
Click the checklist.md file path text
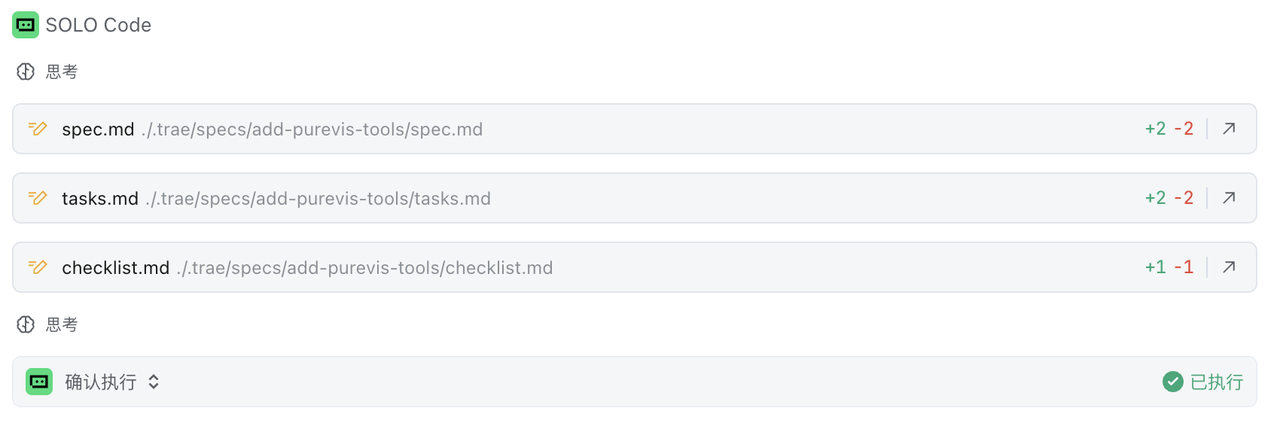click(x=364, y=267)
